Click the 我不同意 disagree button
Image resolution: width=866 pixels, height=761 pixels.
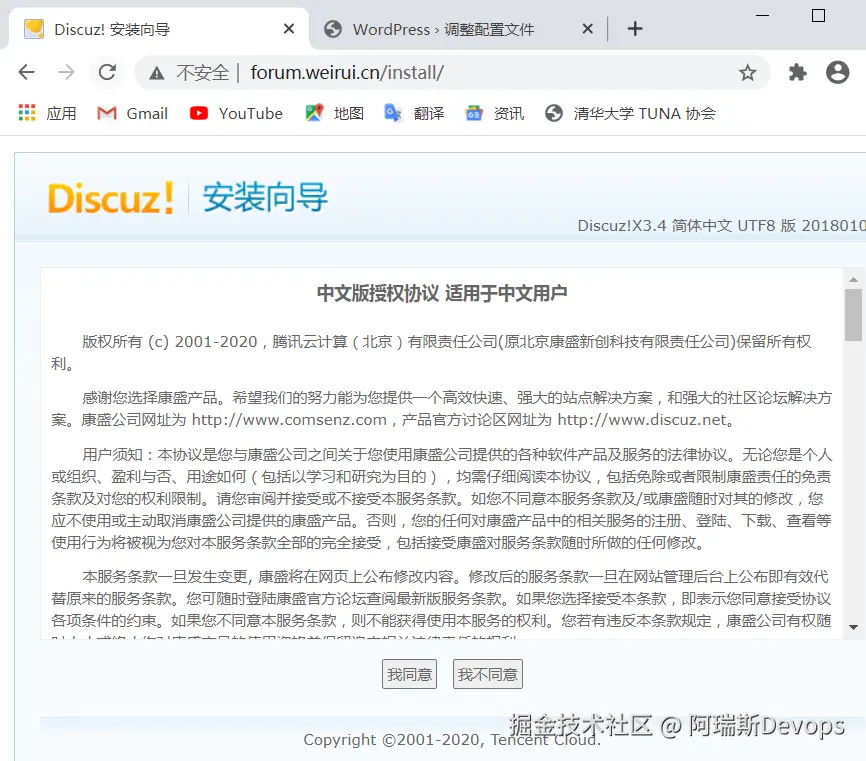(488, 674)
